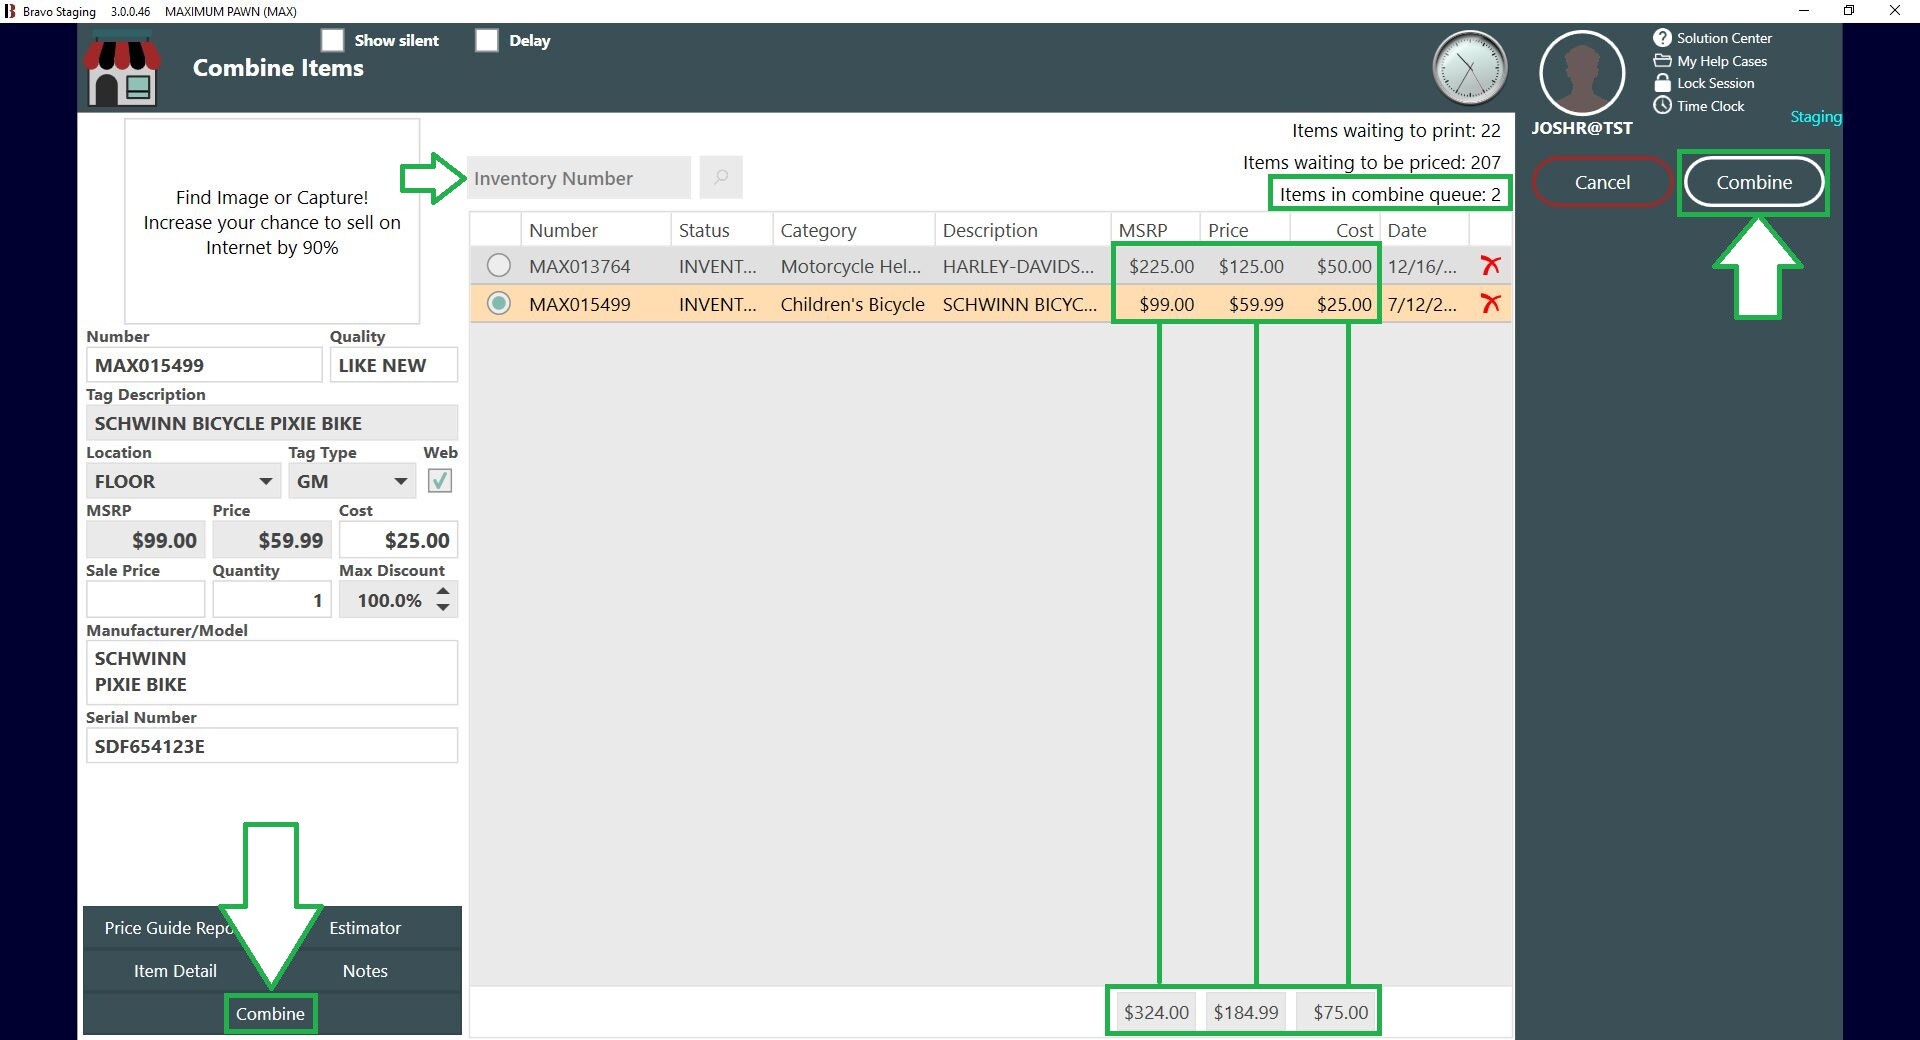Click the Quality field LIKE NEW

coord(393,365)
